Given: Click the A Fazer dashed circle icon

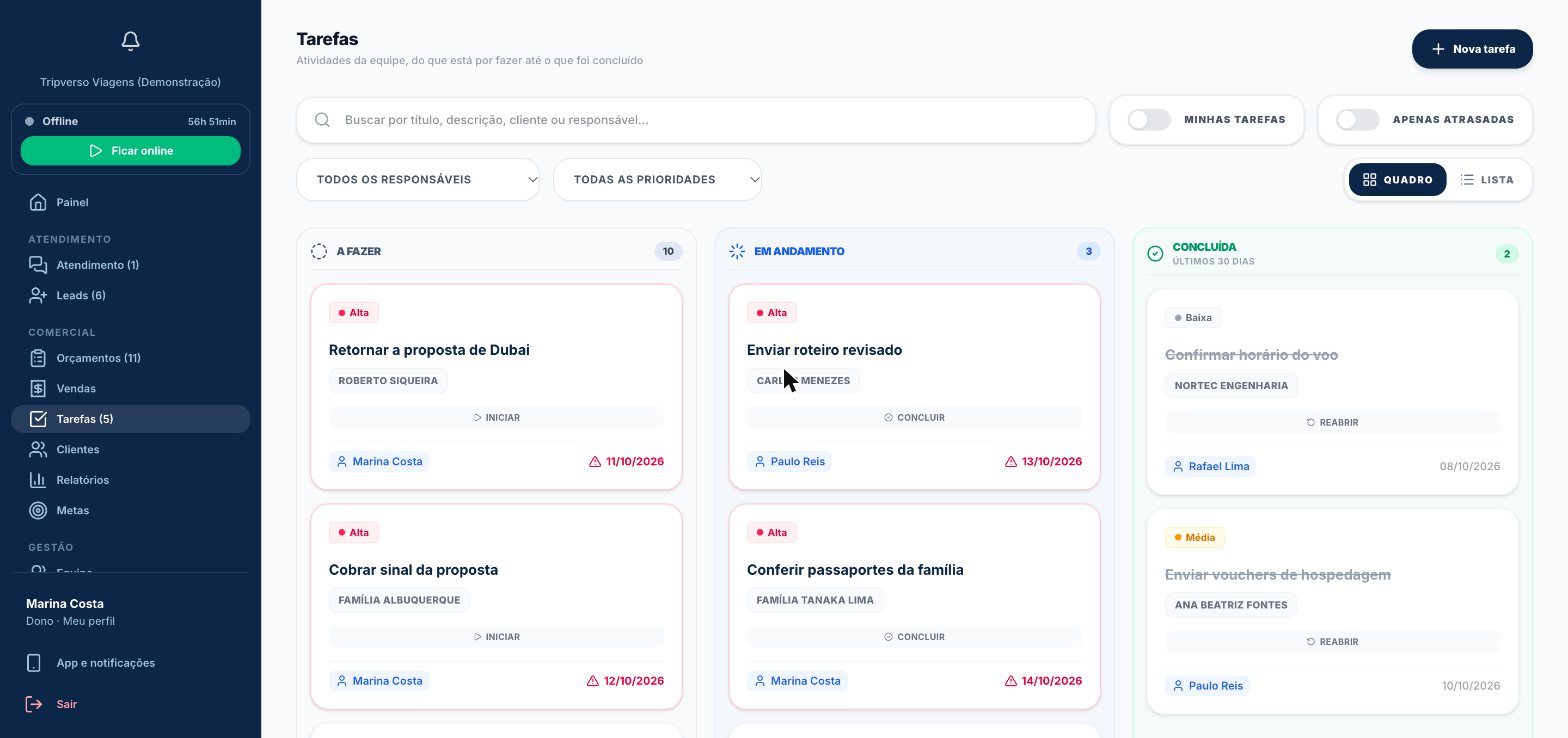Looking at the screenshot, I should pos(319,251).
